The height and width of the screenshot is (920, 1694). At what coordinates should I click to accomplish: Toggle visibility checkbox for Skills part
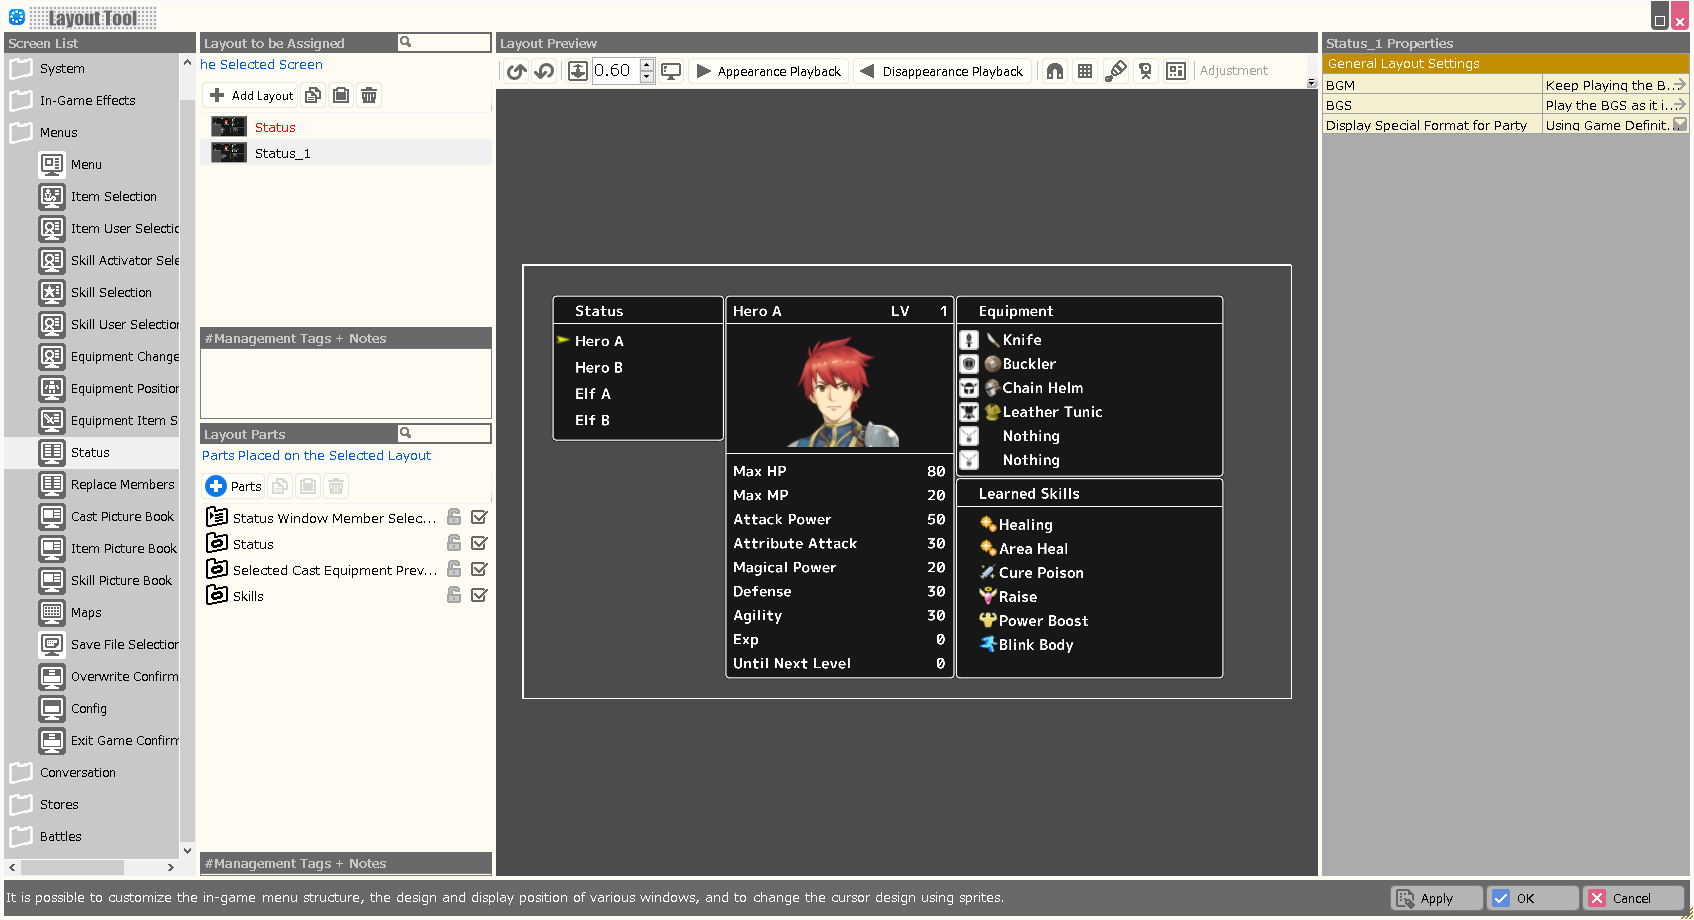click(x=479, y=595)
